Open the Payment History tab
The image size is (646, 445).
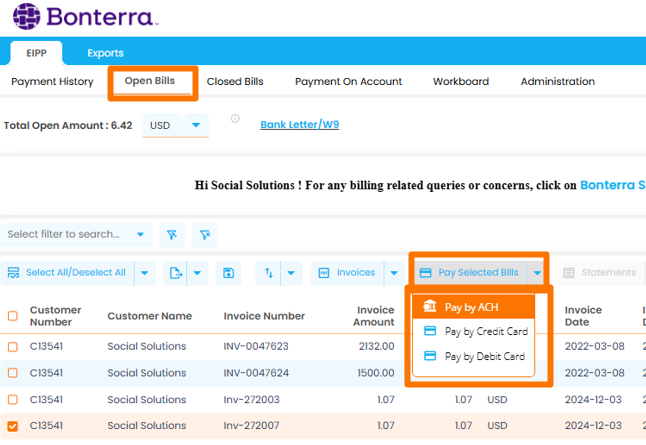click(52, 82)
